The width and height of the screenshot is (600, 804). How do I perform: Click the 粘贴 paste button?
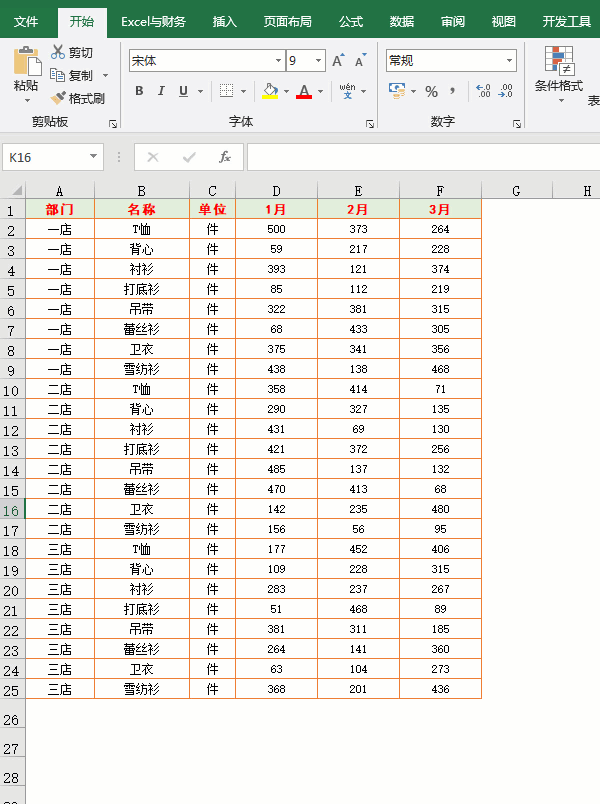pos(27,69)
